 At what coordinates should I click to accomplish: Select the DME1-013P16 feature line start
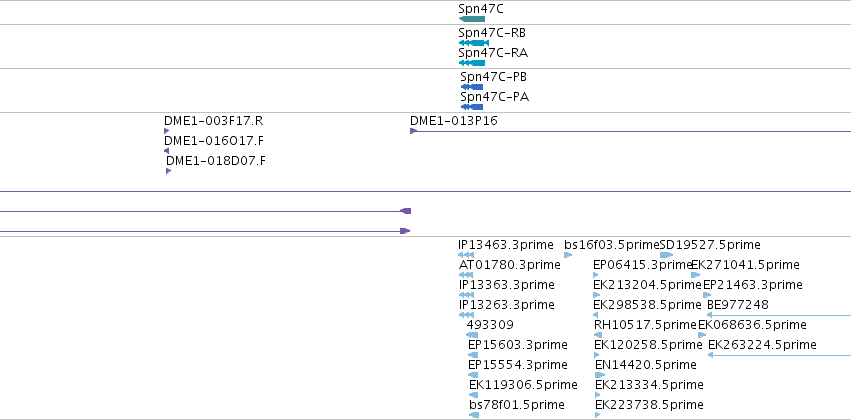pos(414,131)
